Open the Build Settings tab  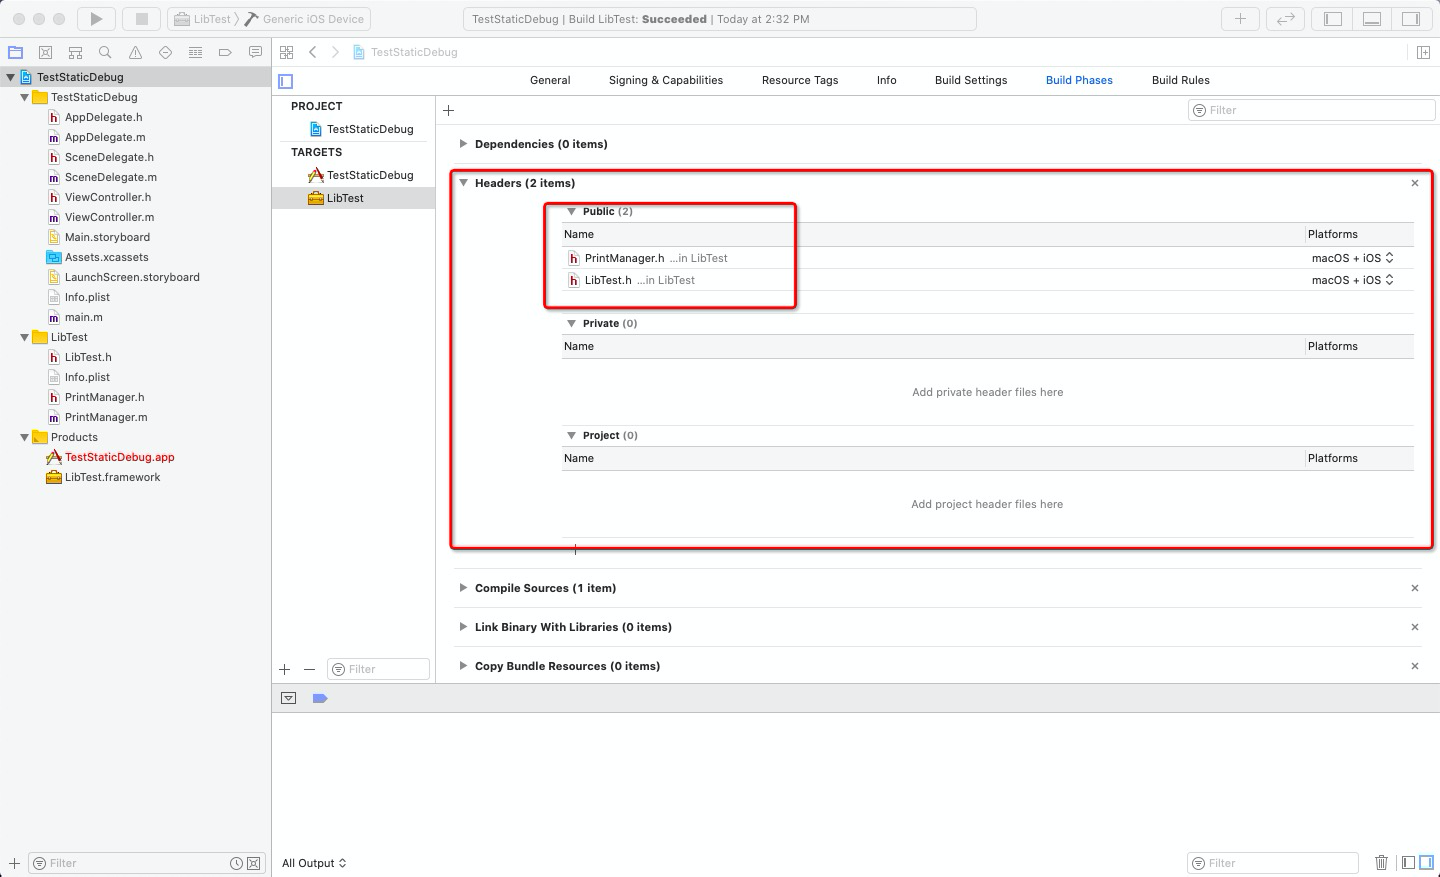[971, 80]
